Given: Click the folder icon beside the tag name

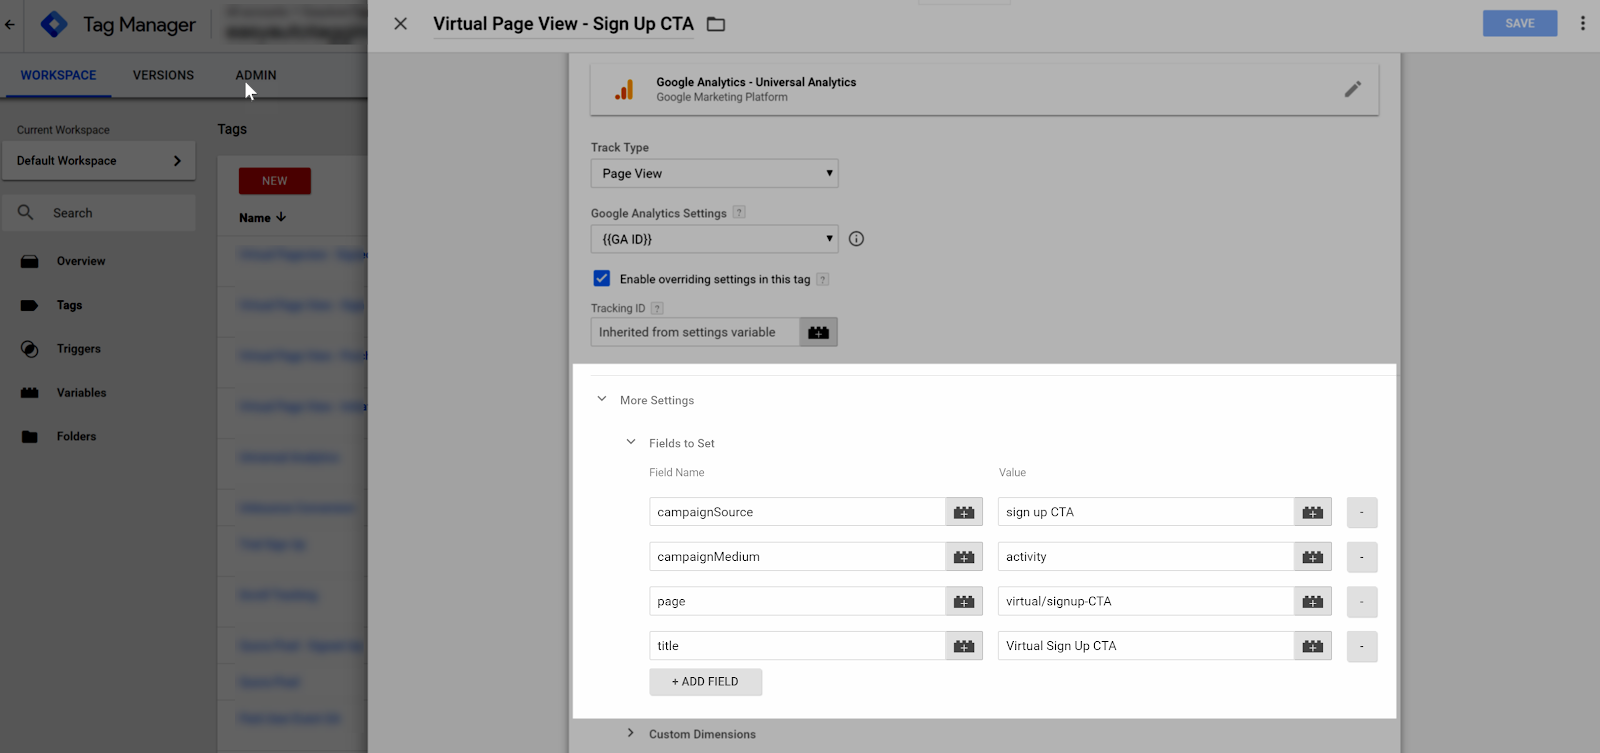Looking at the screenshot, I should coord(716,24).
